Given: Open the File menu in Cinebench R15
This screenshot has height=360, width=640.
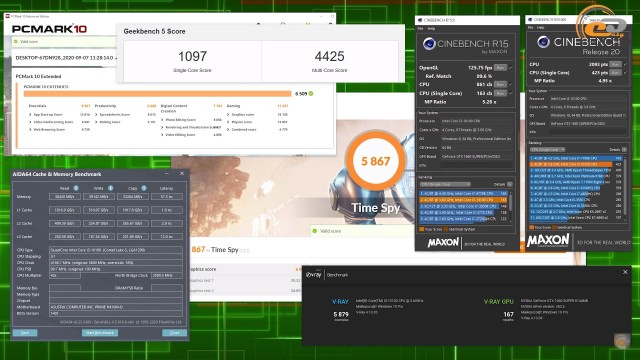Looking at the screenshot, I should [x=420, y=29].
